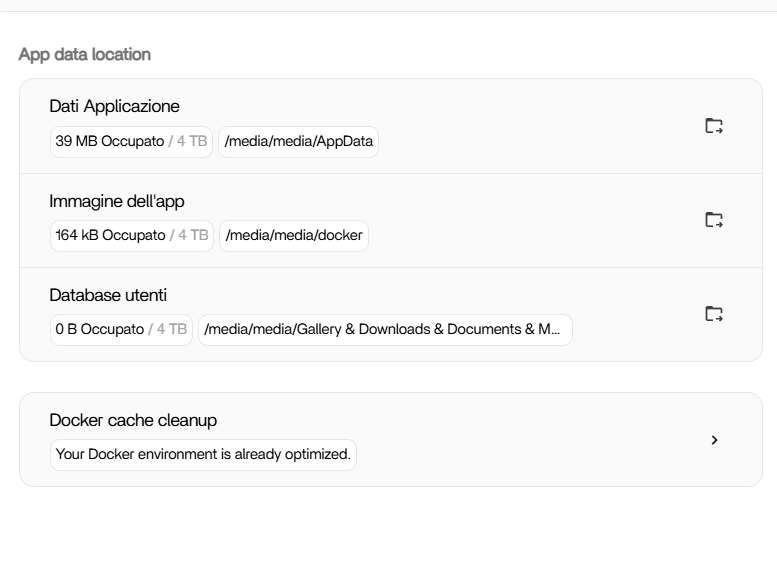Select the Immagine dell'app title
The image size is (777, 564).
[117, 201]
